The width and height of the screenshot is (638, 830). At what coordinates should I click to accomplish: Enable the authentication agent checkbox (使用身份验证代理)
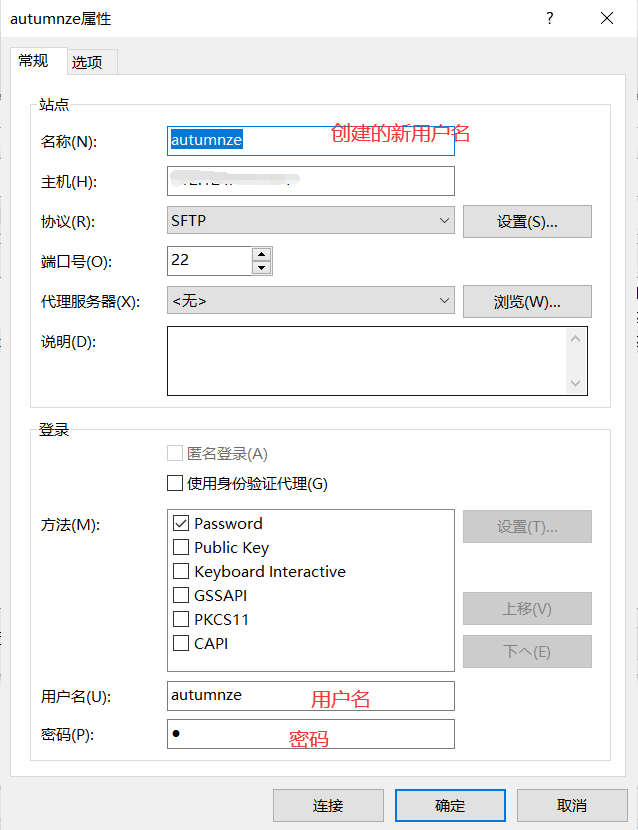(175, 484)
